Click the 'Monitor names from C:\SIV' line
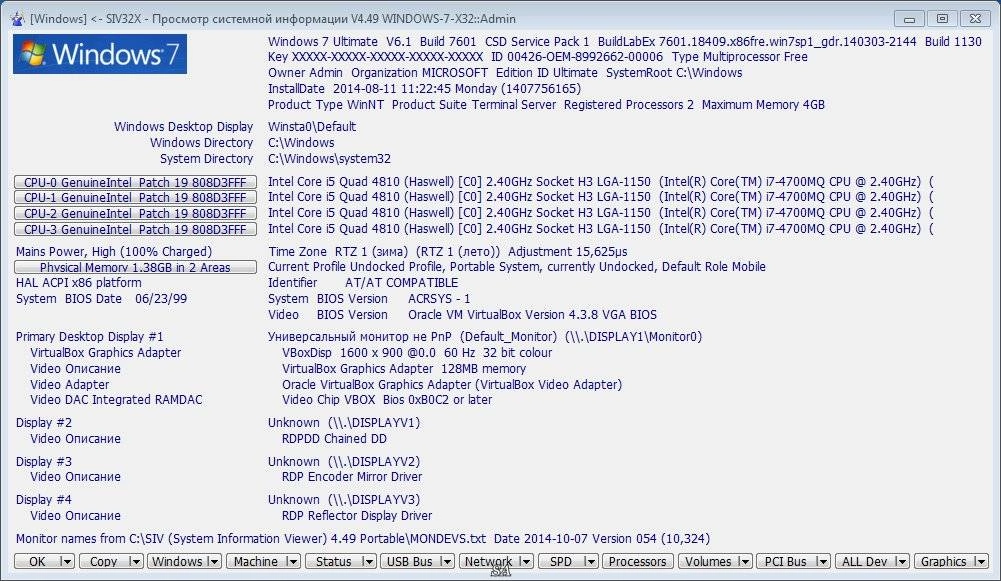The image size is (1001, 581). tap(363, 539)
